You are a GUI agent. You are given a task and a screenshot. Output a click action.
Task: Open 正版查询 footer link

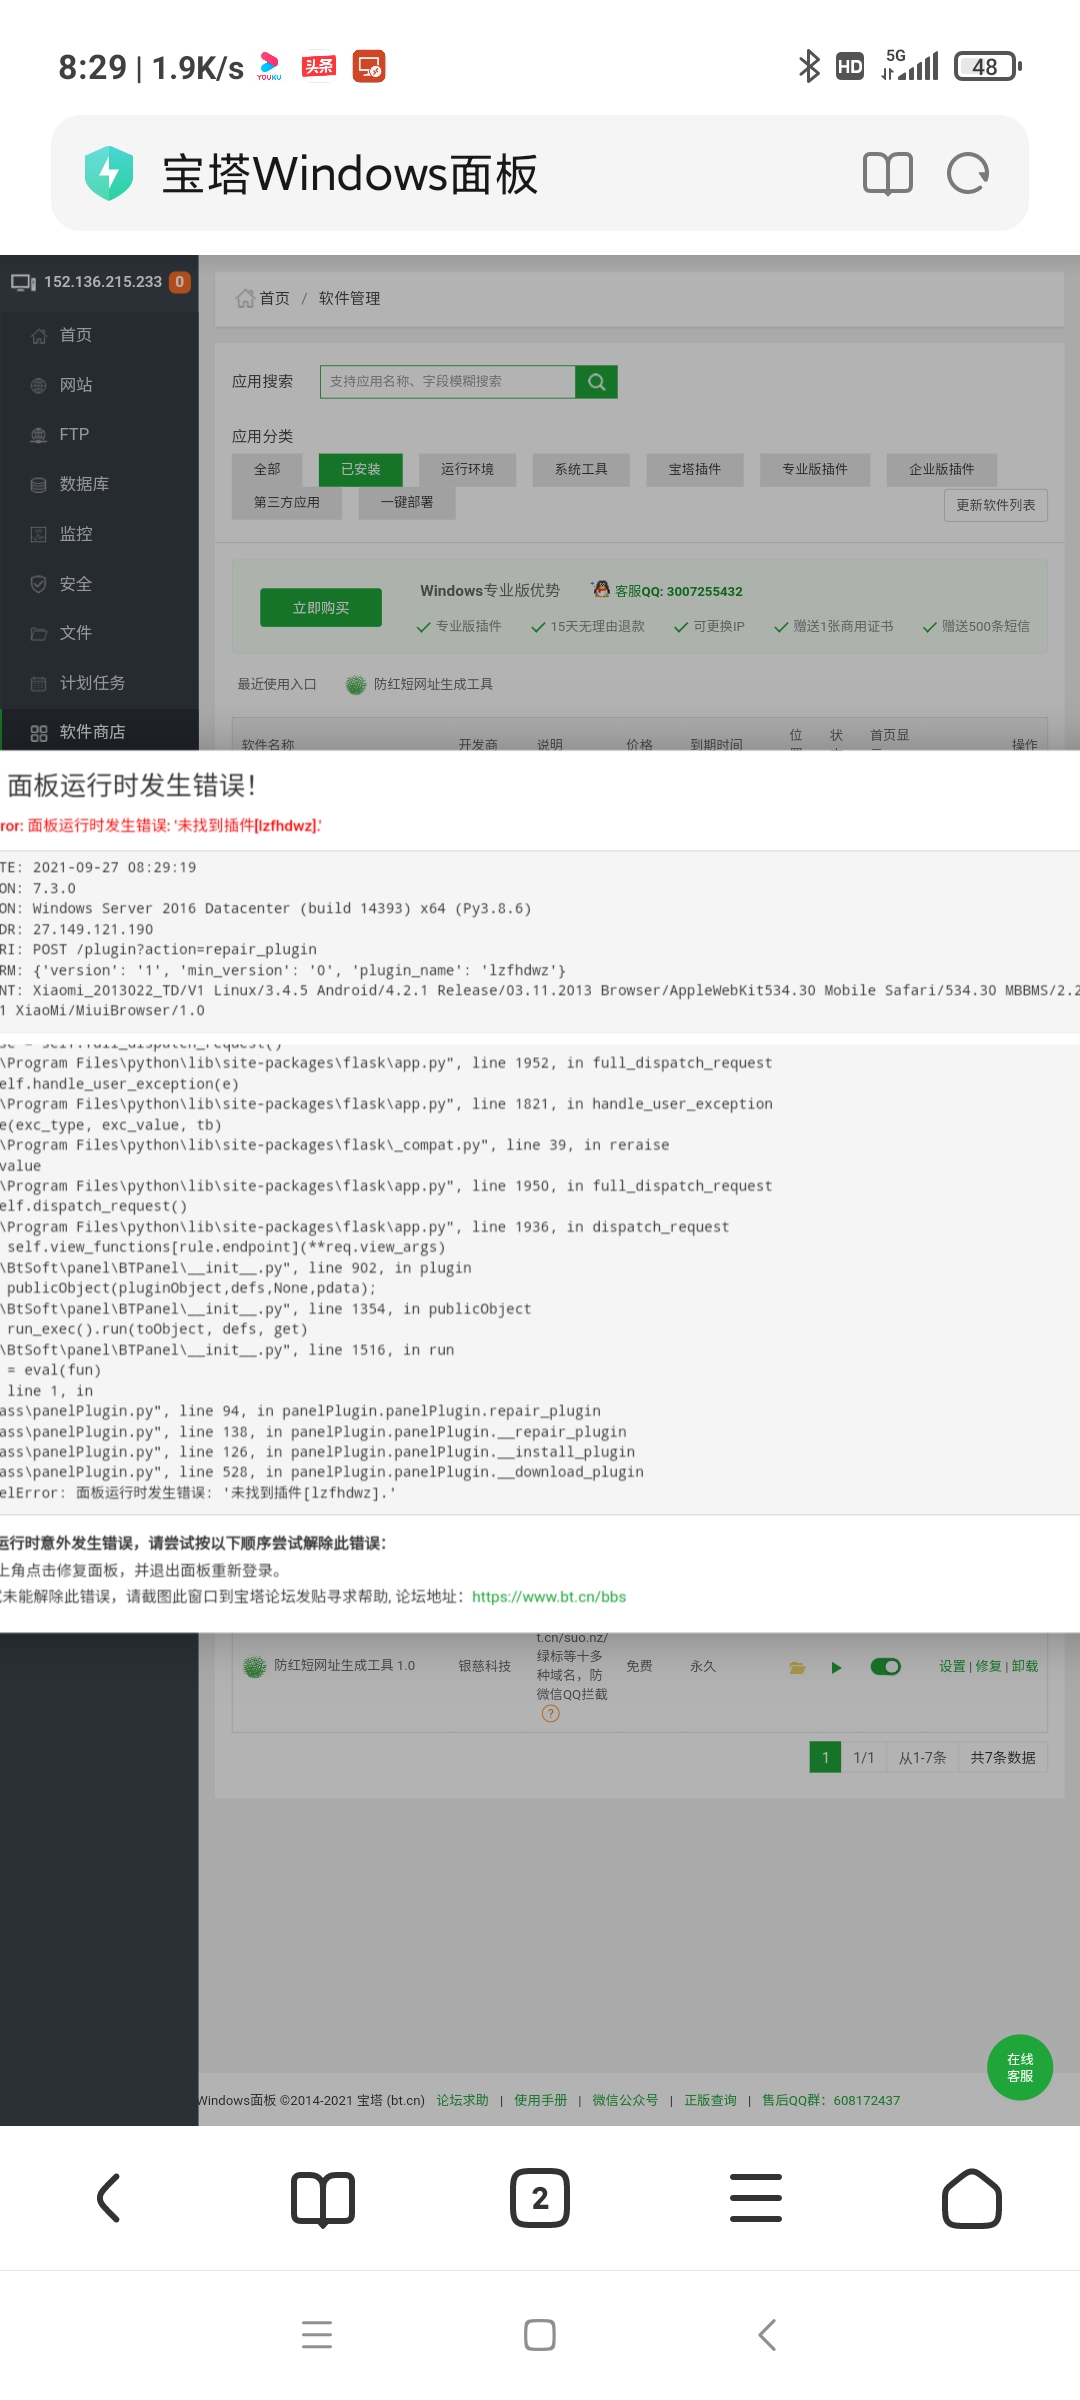[x=710, y=2100]
